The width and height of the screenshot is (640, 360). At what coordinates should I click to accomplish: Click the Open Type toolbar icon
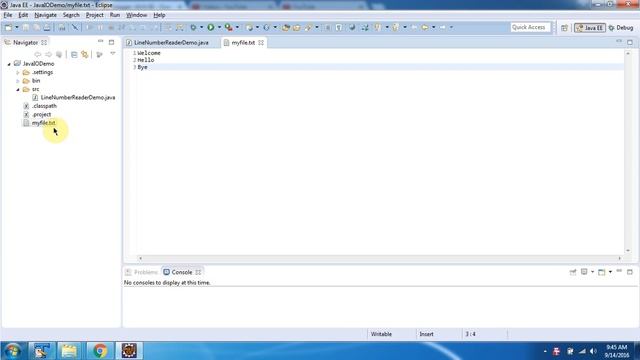pos(286,27)
